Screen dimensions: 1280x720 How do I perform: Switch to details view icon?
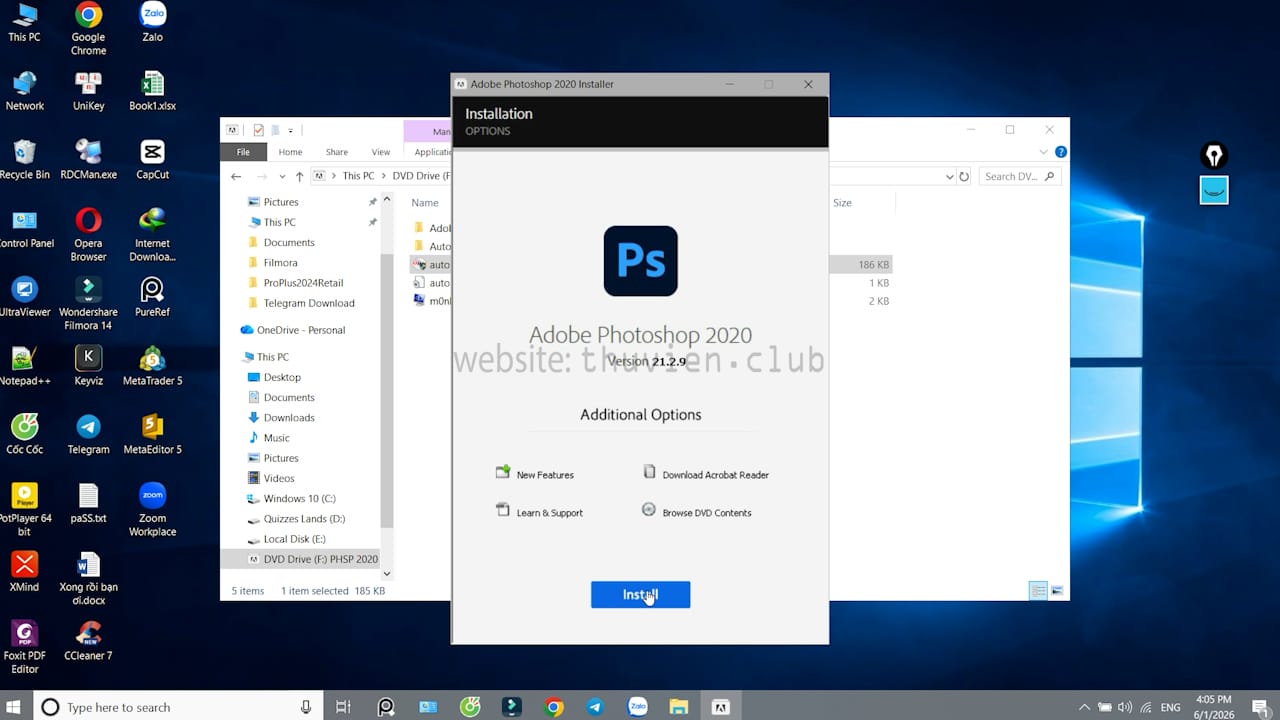(1038, 591)
